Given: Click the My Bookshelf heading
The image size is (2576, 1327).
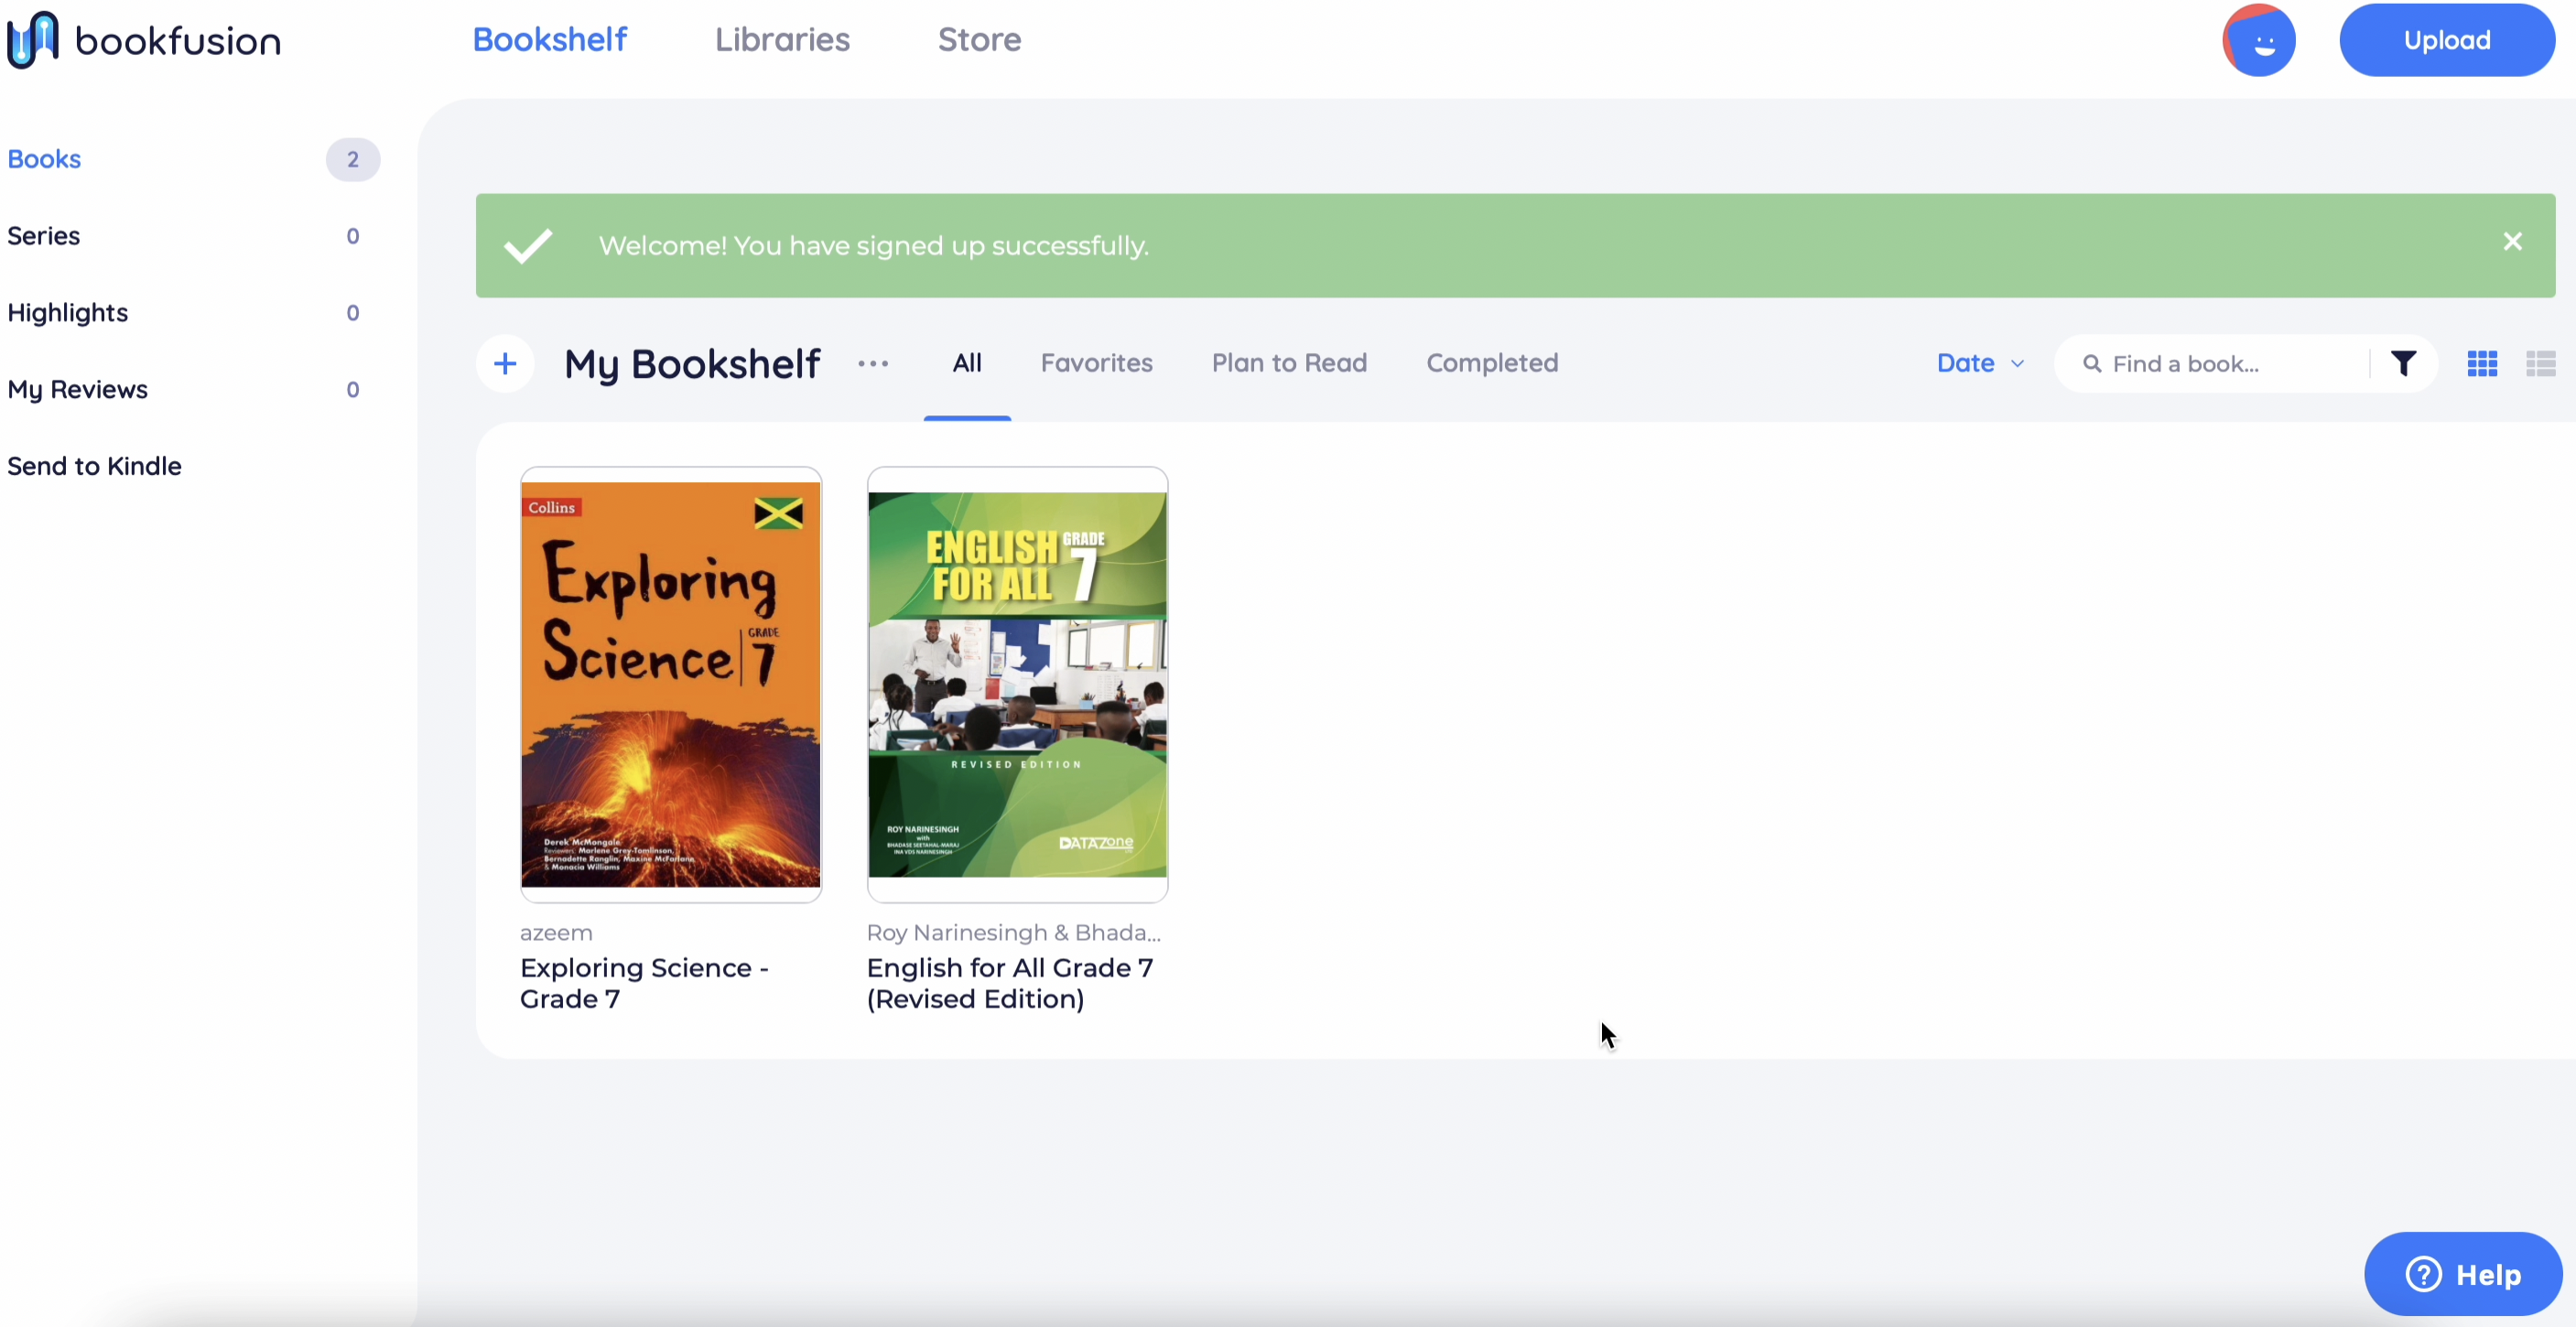Looking at the screenshot, I should [x=692, y=364].
